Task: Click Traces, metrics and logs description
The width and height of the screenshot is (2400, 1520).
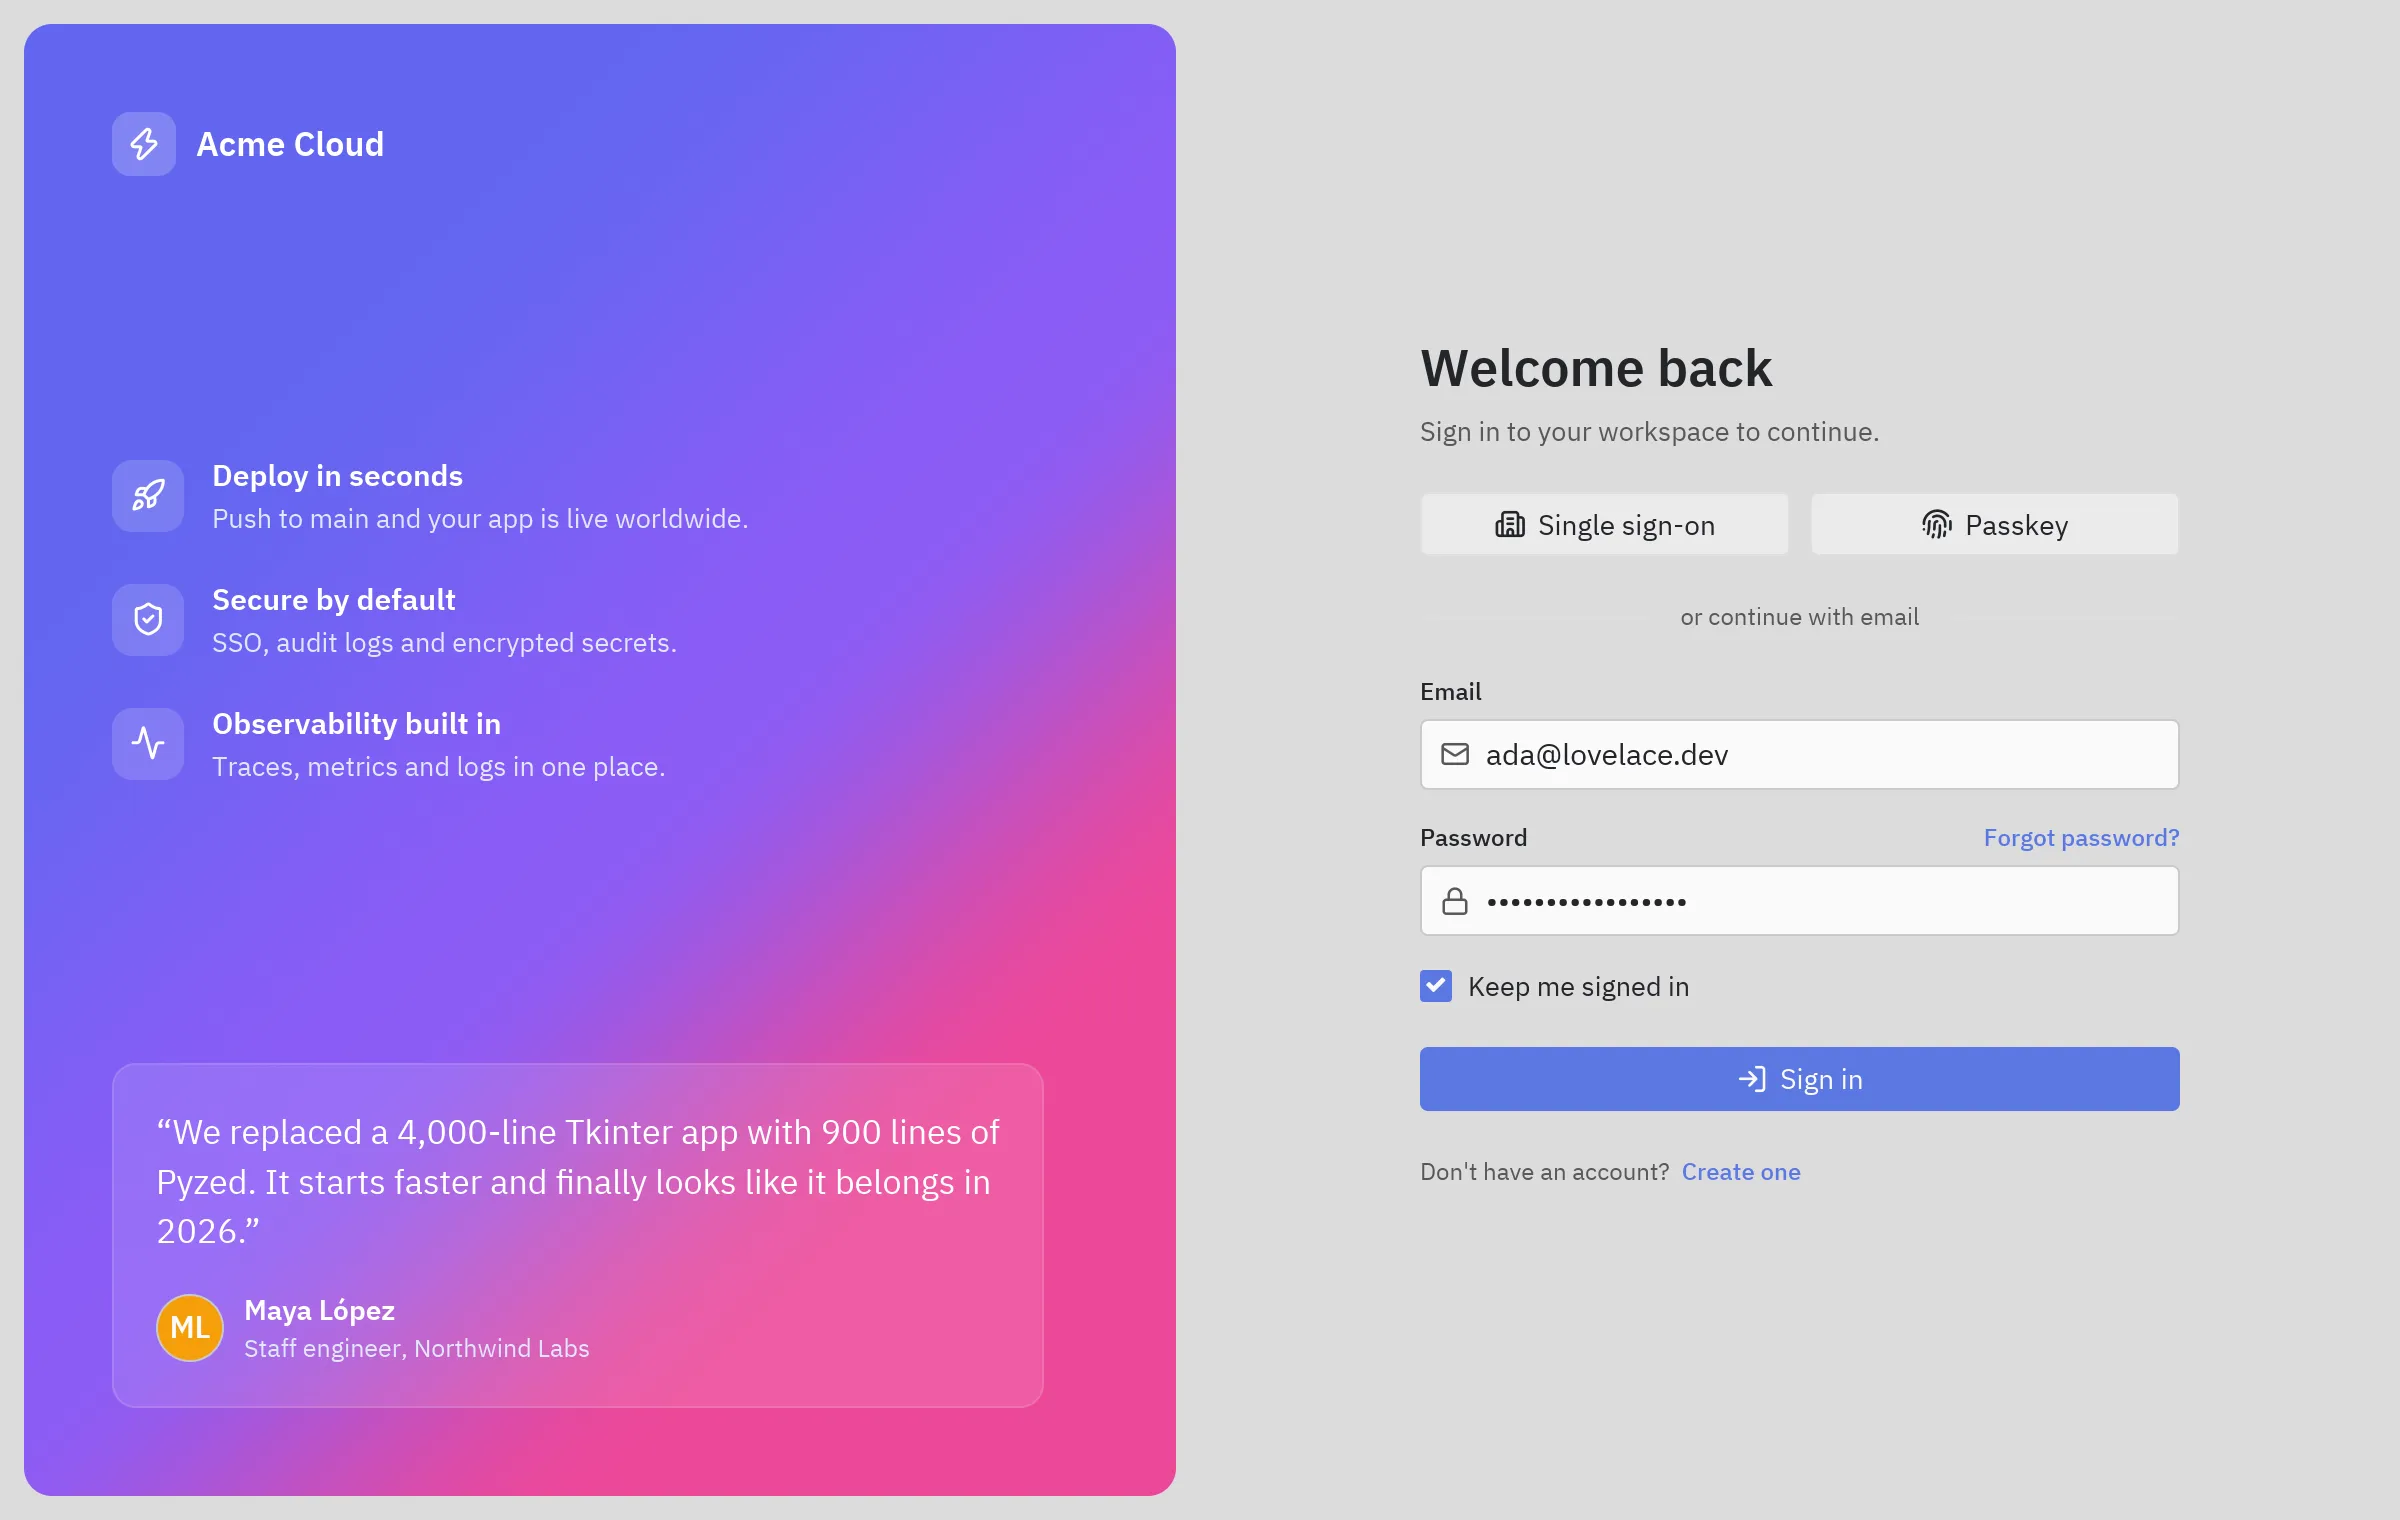Action: click(439, 767)
